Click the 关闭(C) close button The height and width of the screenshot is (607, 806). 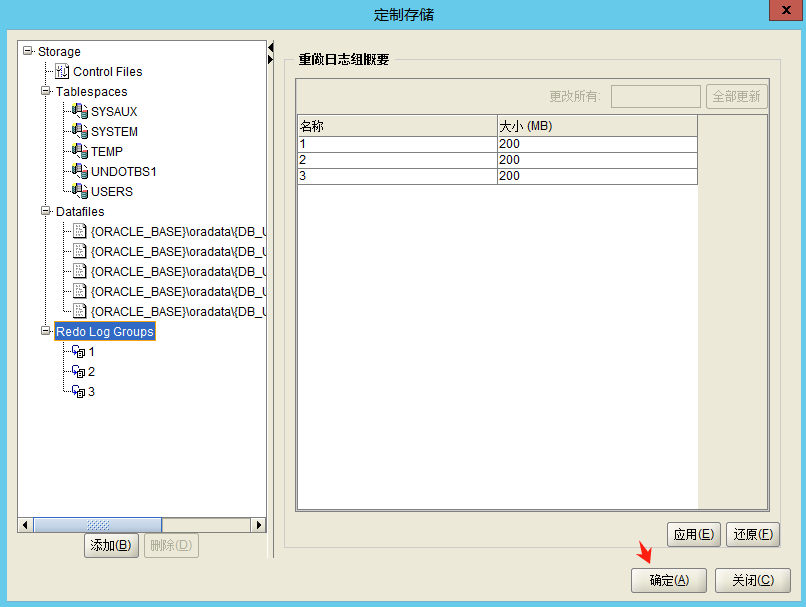point(753,580)
